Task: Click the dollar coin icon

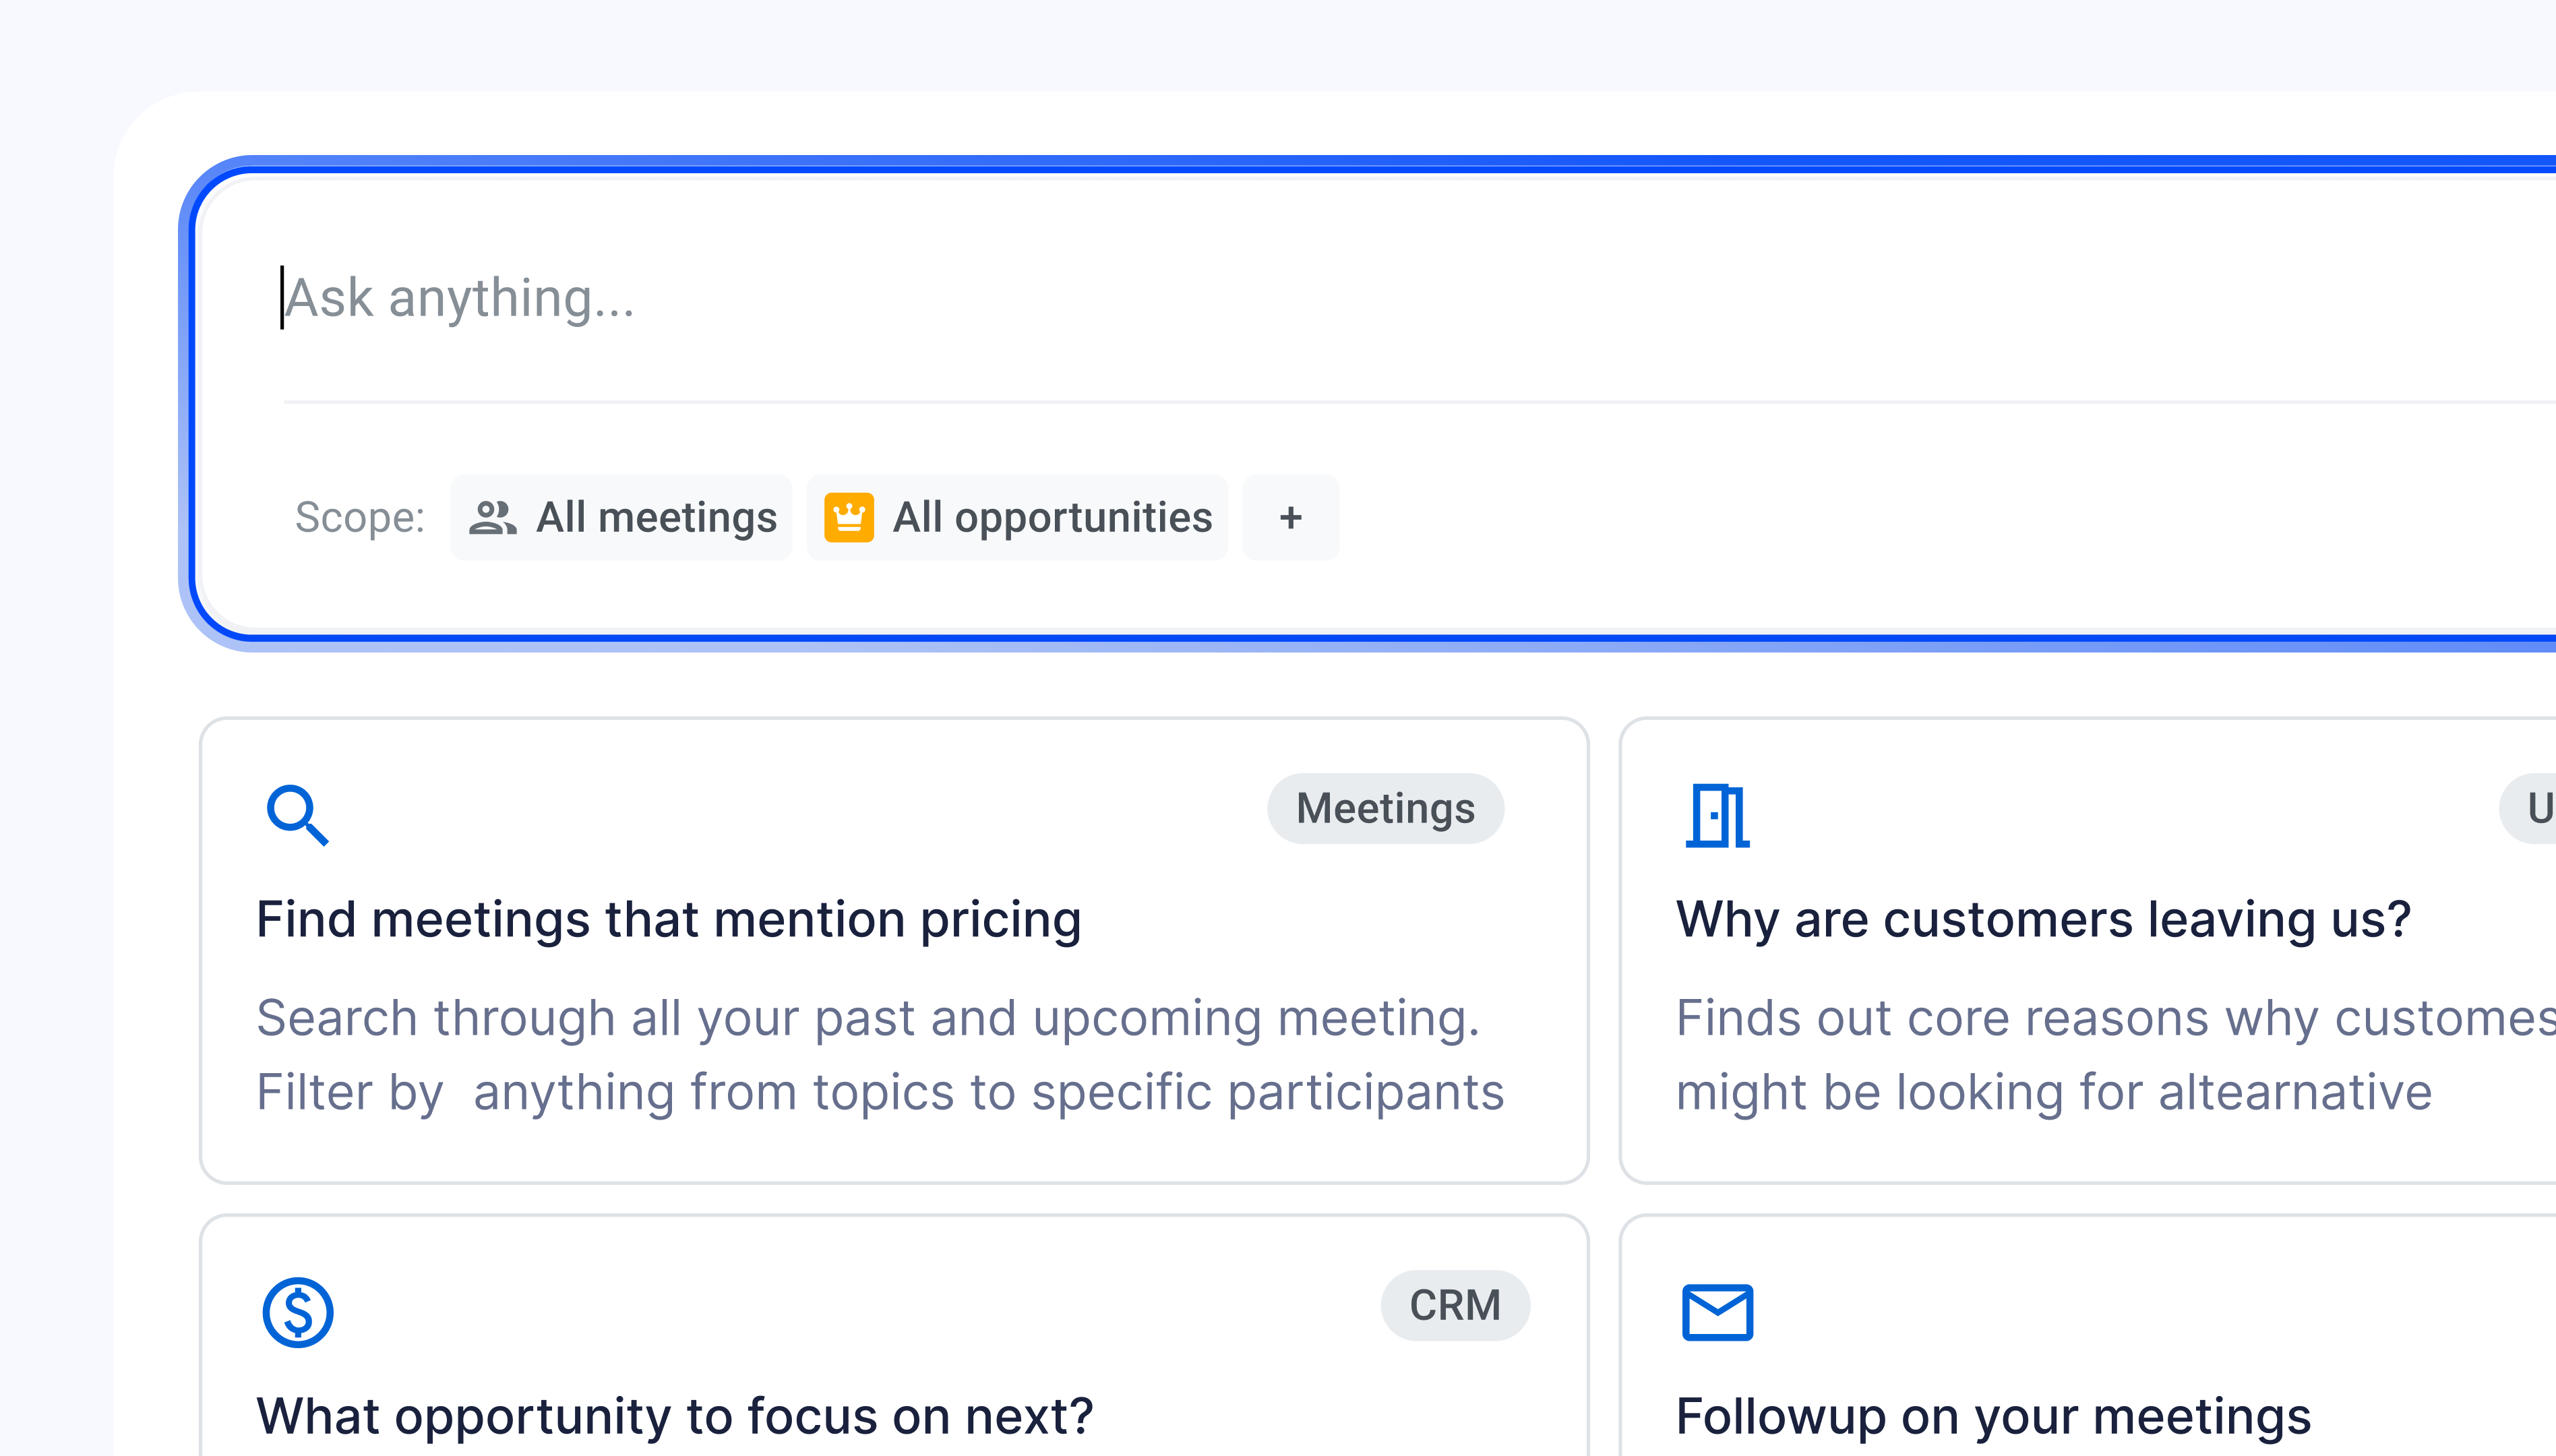Action: click(x=297, y=1312)
